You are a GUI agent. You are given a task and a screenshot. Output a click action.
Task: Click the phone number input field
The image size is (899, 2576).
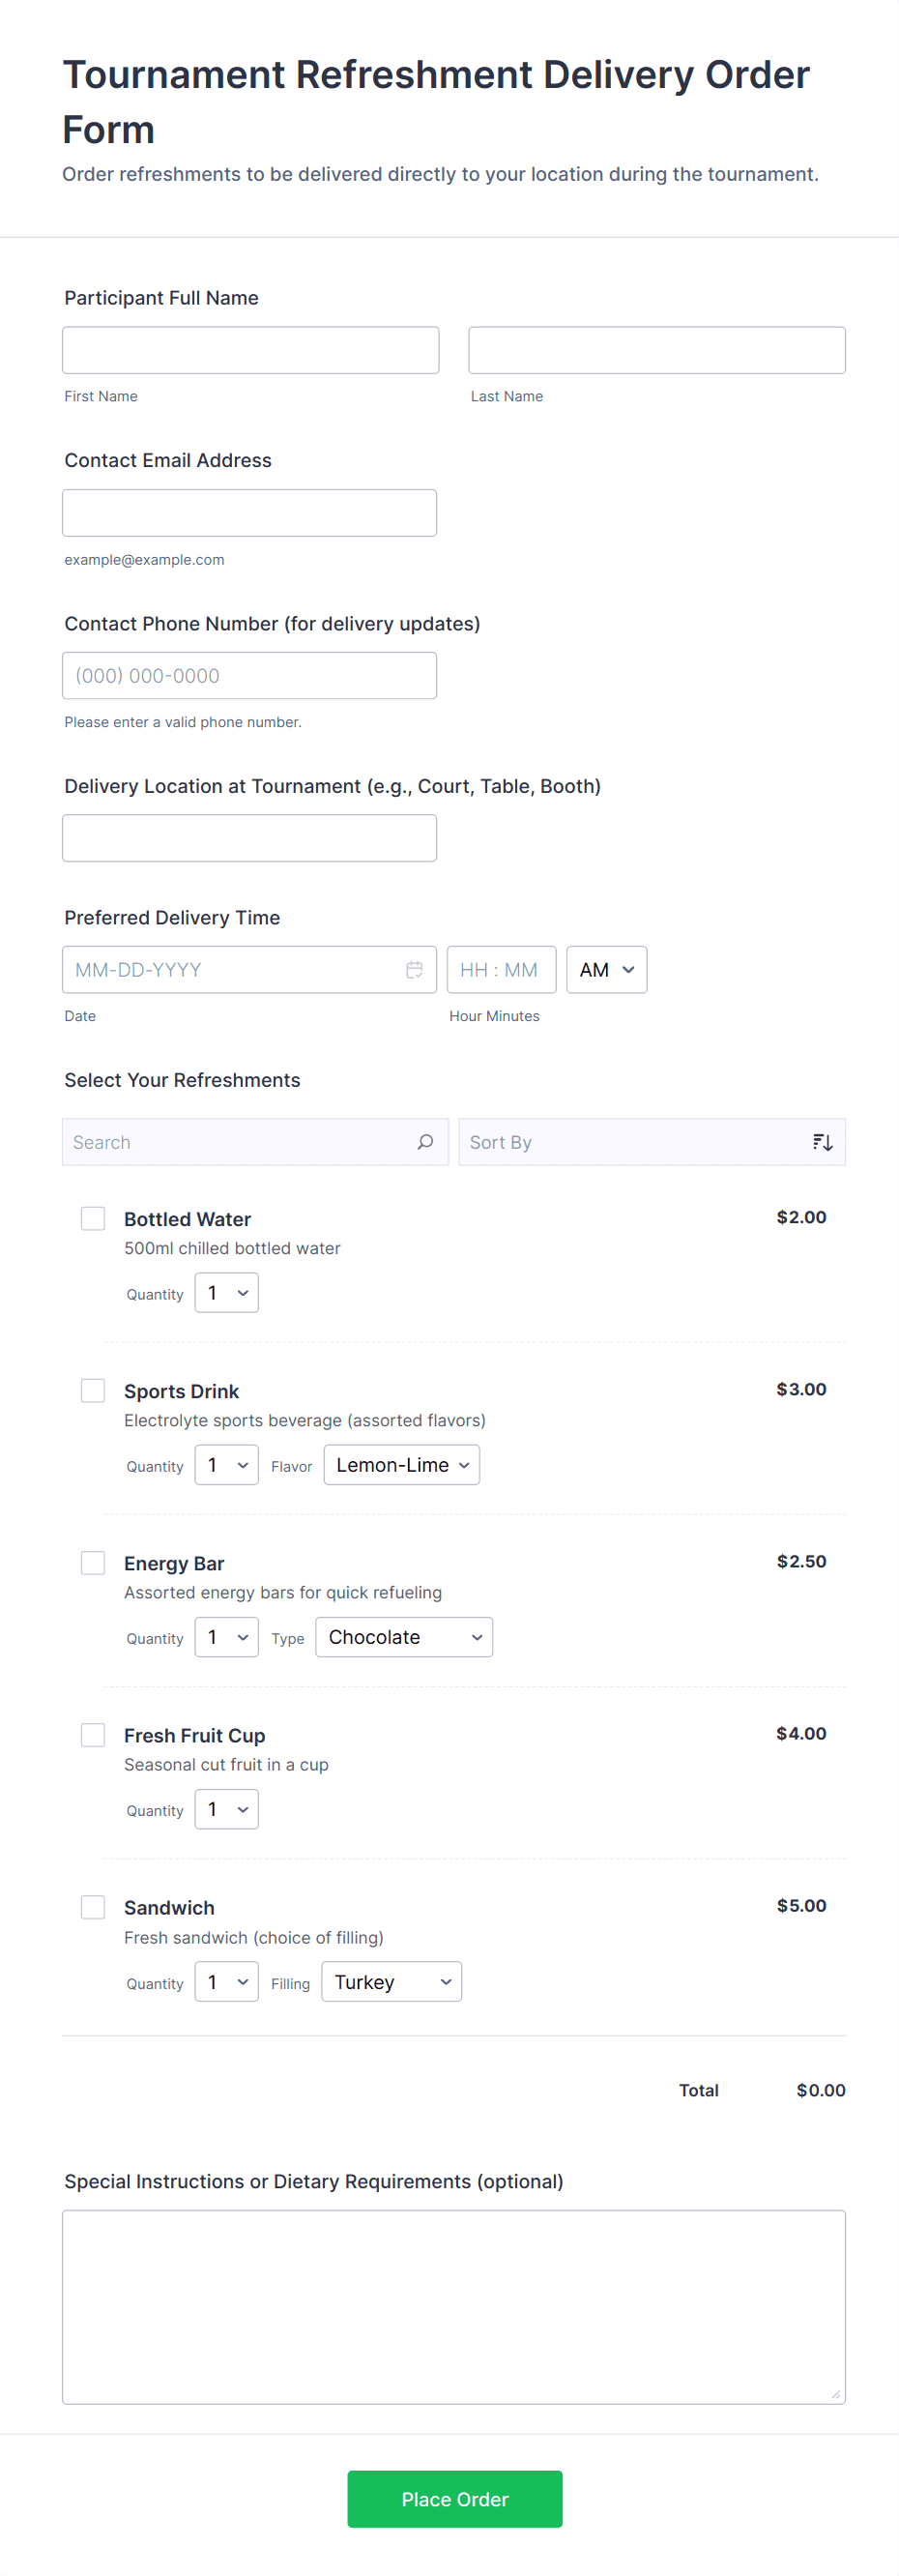pos(249,675)
